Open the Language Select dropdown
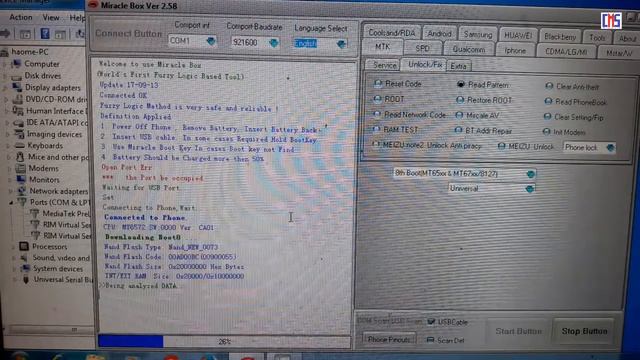Screen dimensions: 640x360 pyautogui.click(x=342, y=44)
